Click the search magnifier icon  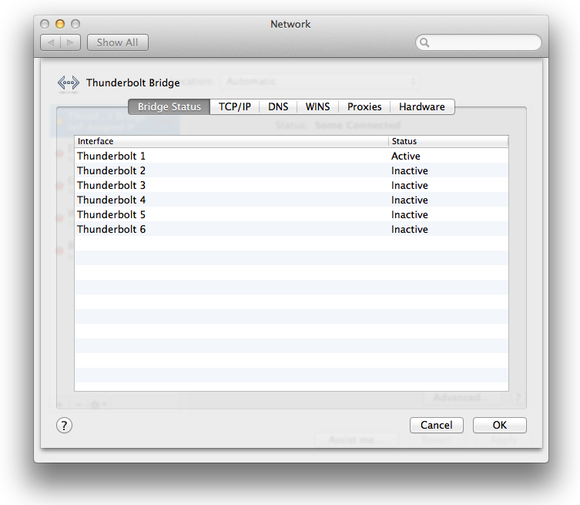pyautogui.click(x=425, y=43)
